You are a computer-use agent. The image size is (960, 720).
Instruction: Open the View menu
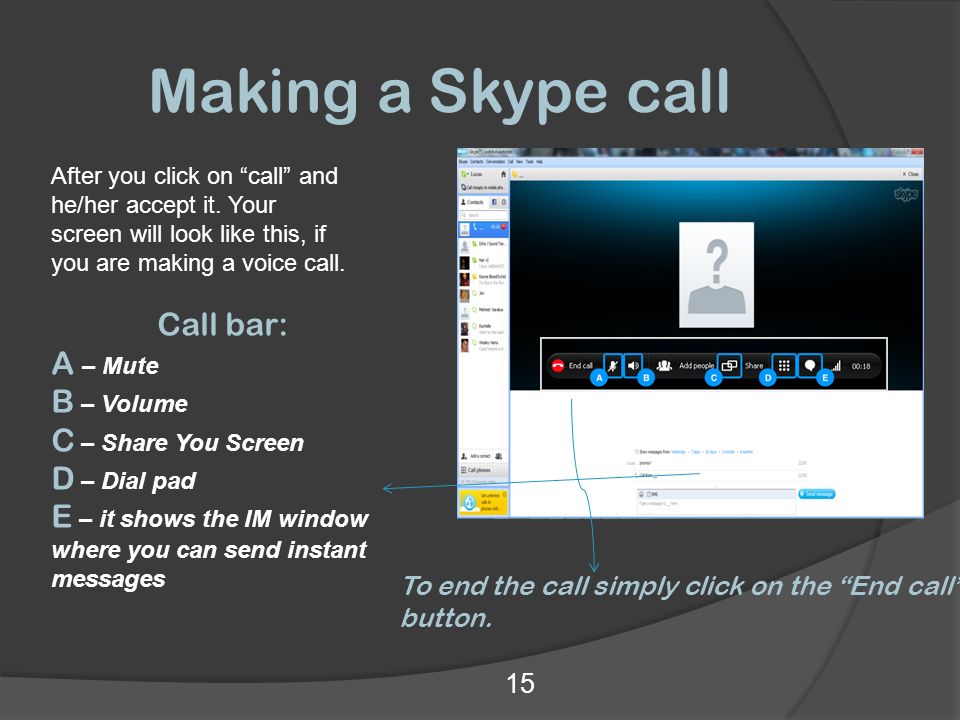click(521, 162)
